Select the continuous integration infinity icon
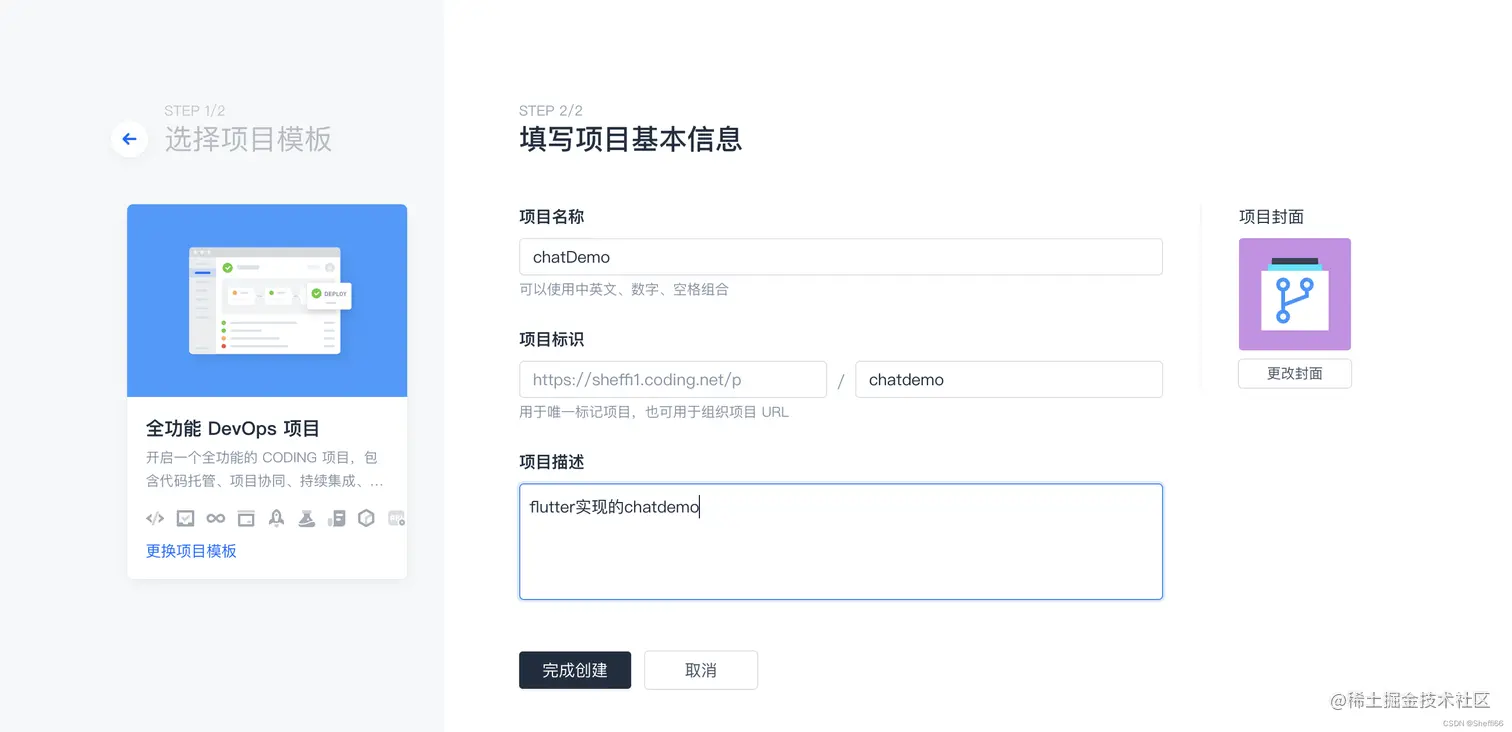This screenshot has height=732, width=1512. pos(216,518)
